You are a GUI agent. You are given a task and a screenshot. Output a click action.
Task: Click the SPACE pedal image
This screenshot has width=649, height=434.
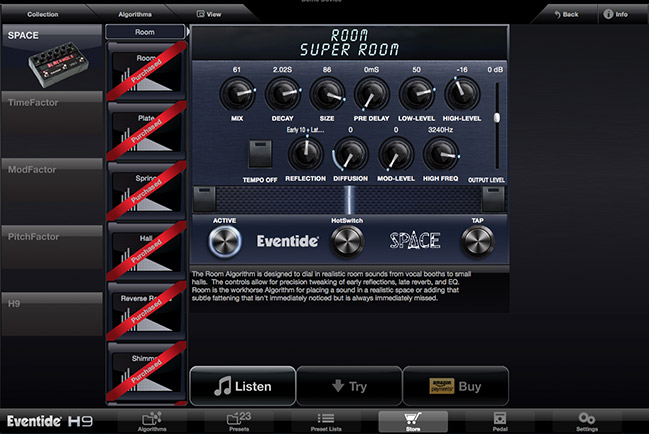58,66
